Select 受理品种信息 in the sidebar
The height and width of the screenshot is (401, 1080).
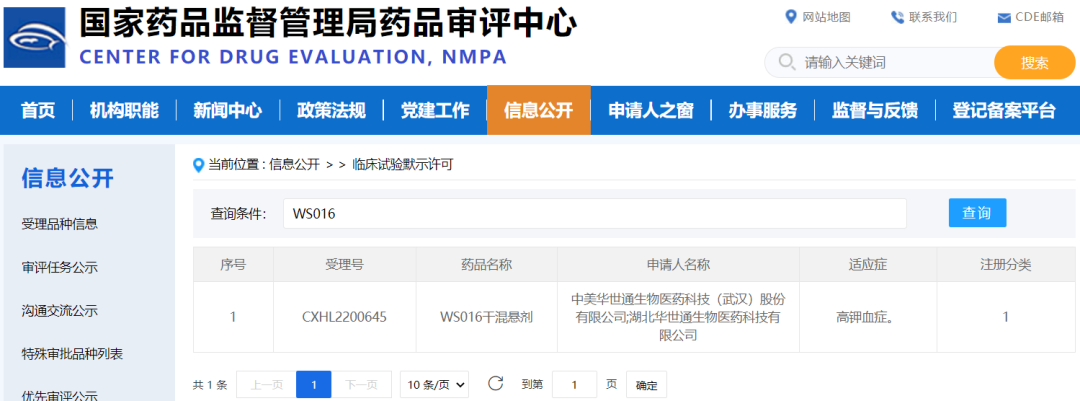(x=60, y=224)
